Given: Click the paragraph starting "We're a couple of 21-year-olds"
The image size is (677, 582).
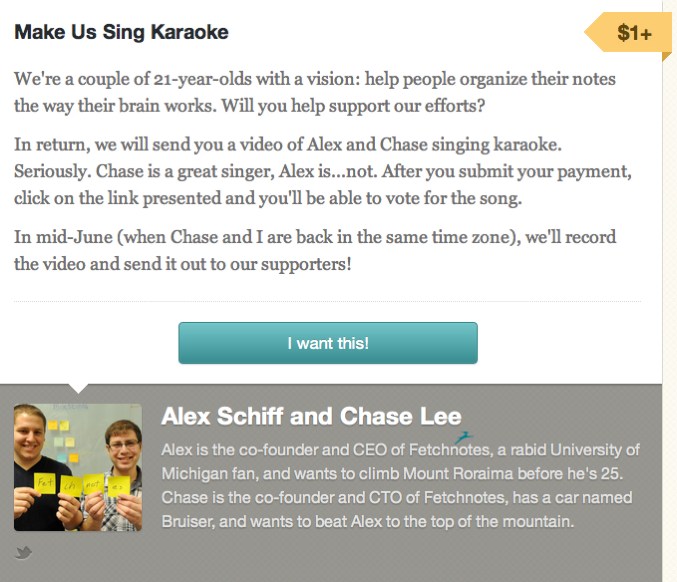Looking at the screenshot, I should [x=315, y=90].
